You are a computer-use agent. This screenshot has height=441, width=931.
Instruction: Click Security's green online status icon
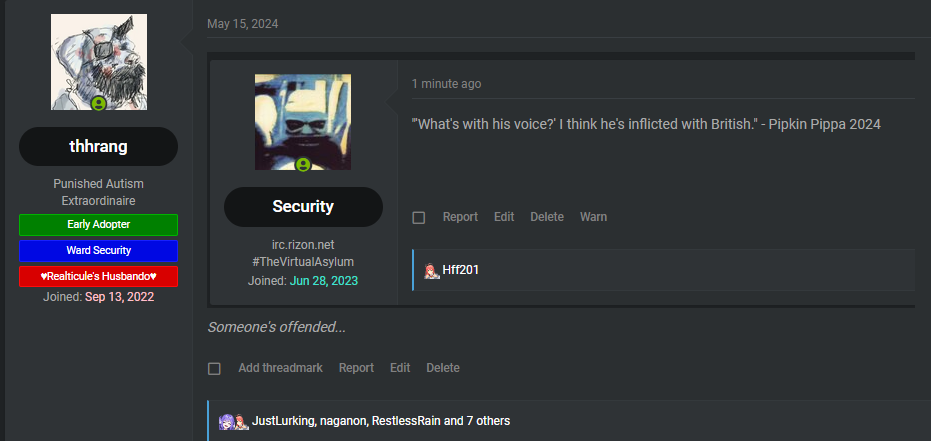pyautogui.click(x=303, y=164)
